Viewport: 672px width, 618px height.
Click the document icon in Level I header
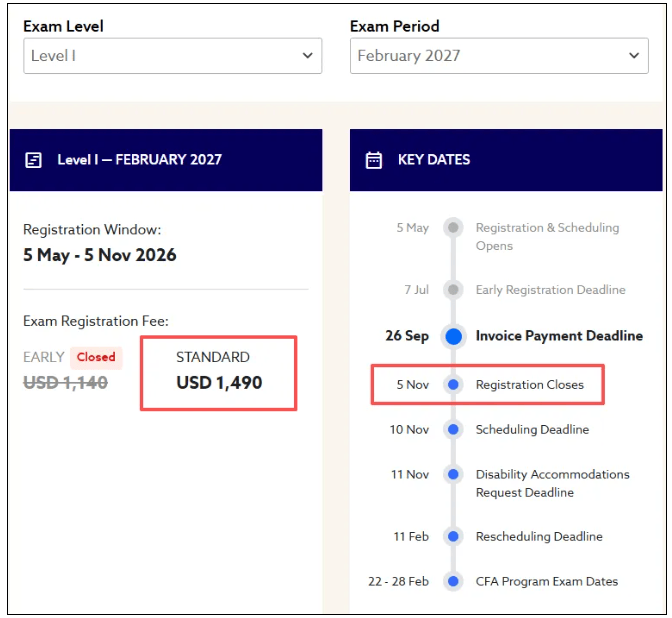pyautogui.click(x=33, y=160)
